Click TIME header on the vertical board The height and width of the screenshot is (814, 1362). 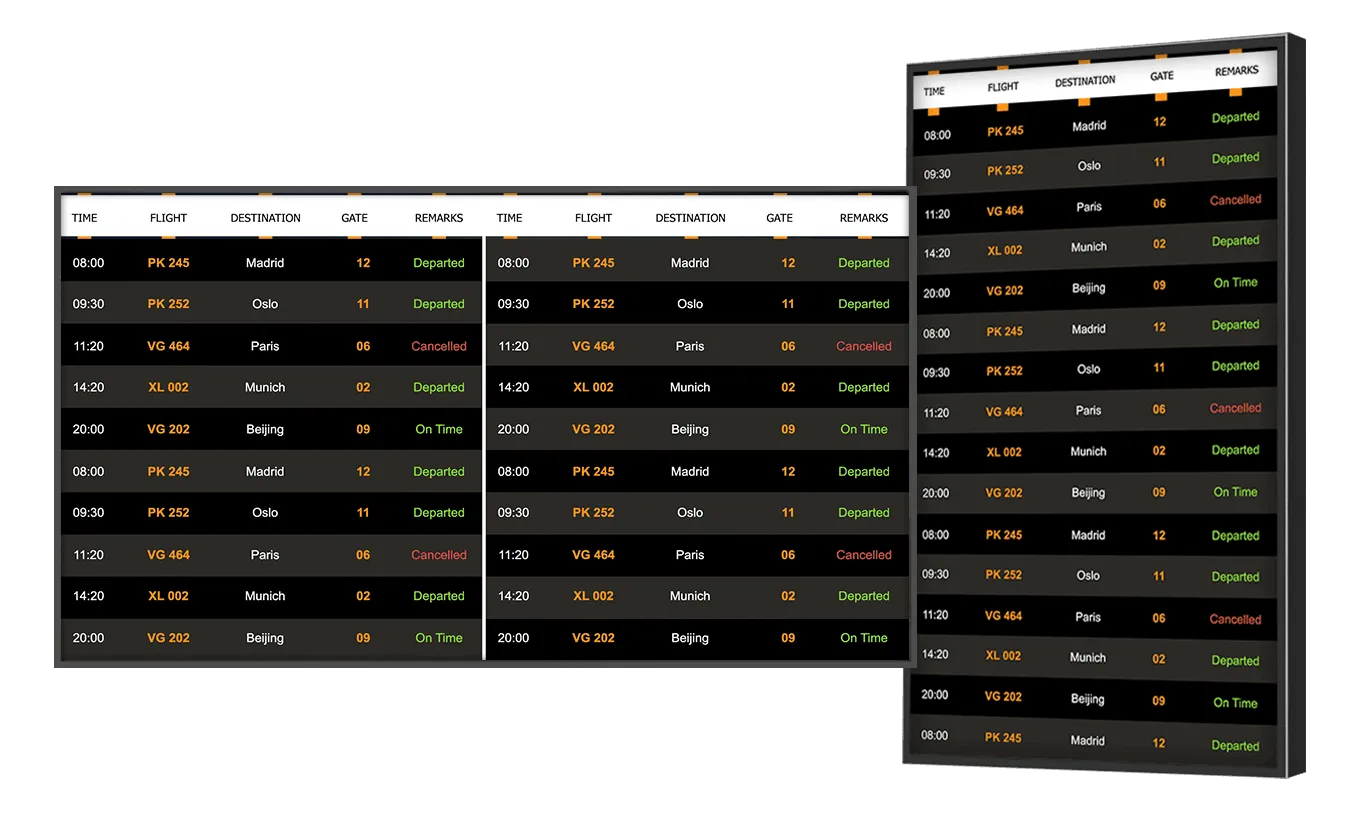click(x=934, y=91)
